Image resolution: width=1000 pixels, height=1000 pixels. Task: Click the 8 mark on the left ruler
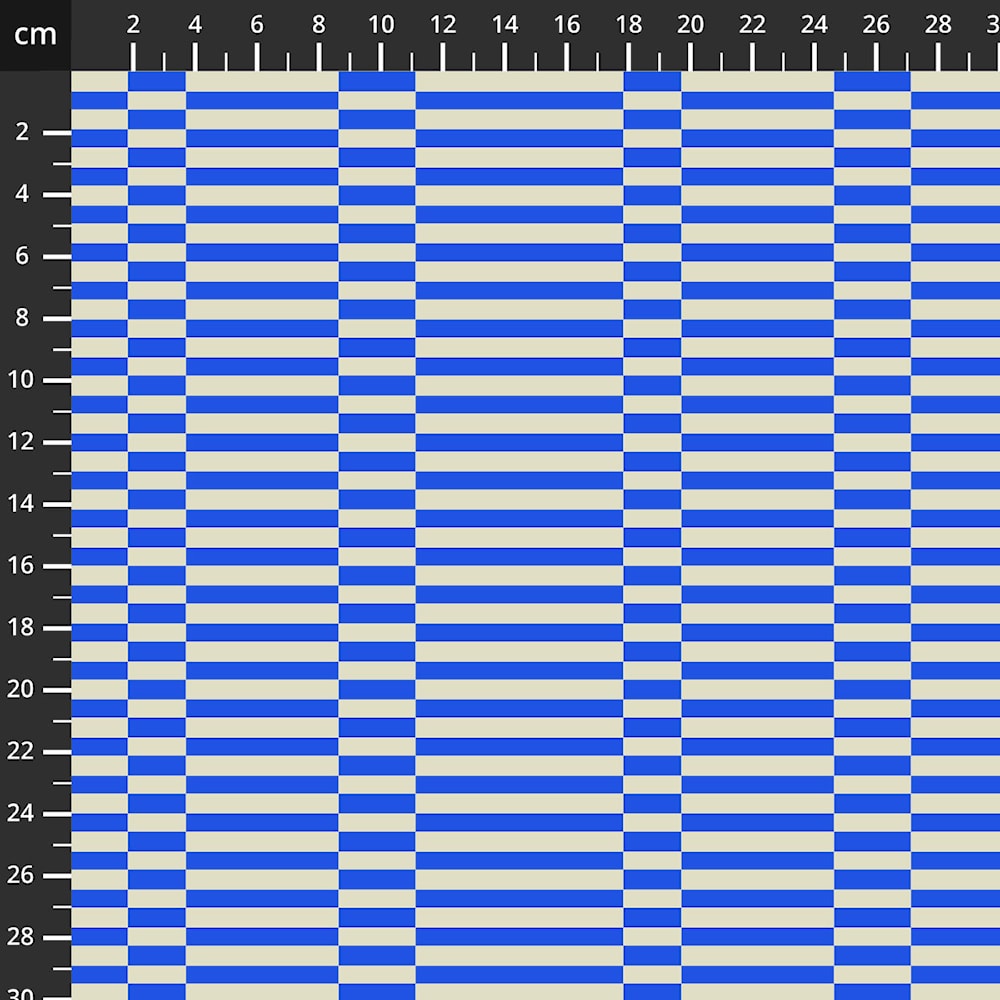22,319
